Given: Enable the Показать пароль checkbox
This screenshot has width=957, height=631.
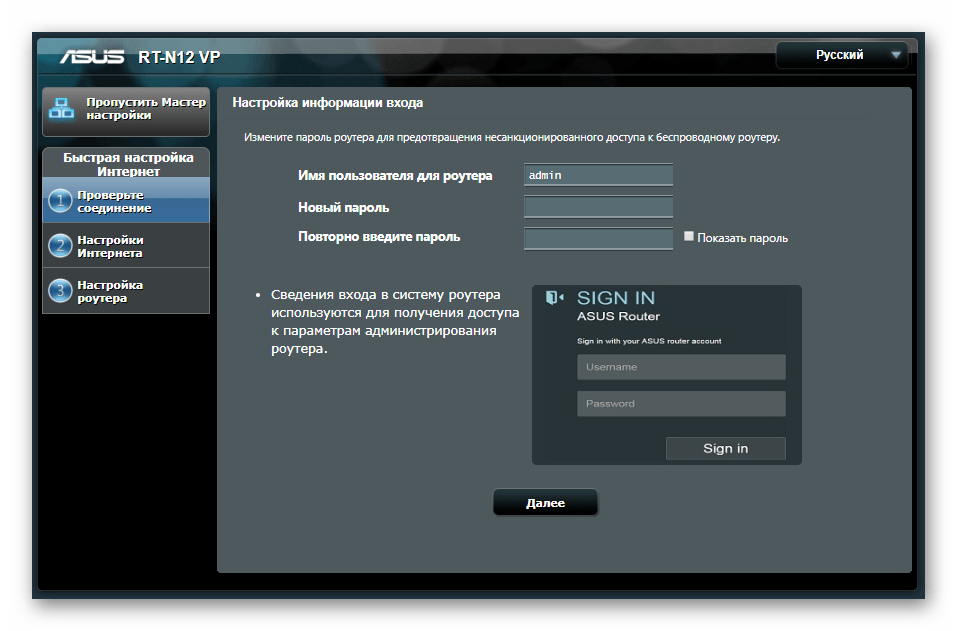Looking at the screenshot, I should click(x=688, y=236).
